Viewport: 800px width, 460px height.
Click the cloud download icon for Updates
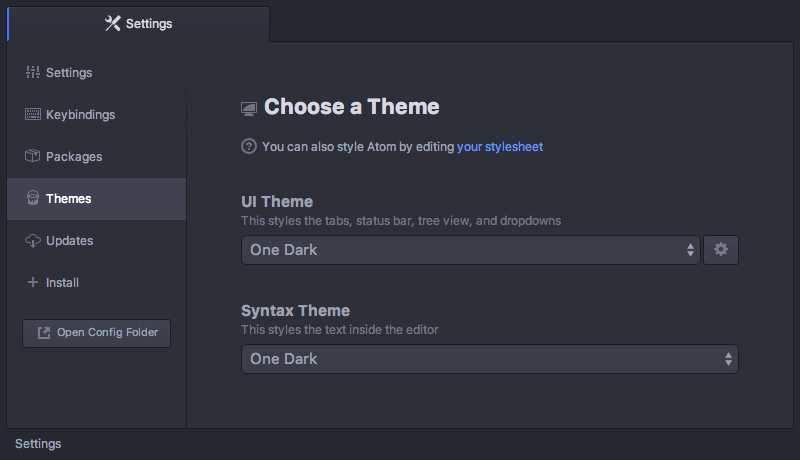(32, 241)
